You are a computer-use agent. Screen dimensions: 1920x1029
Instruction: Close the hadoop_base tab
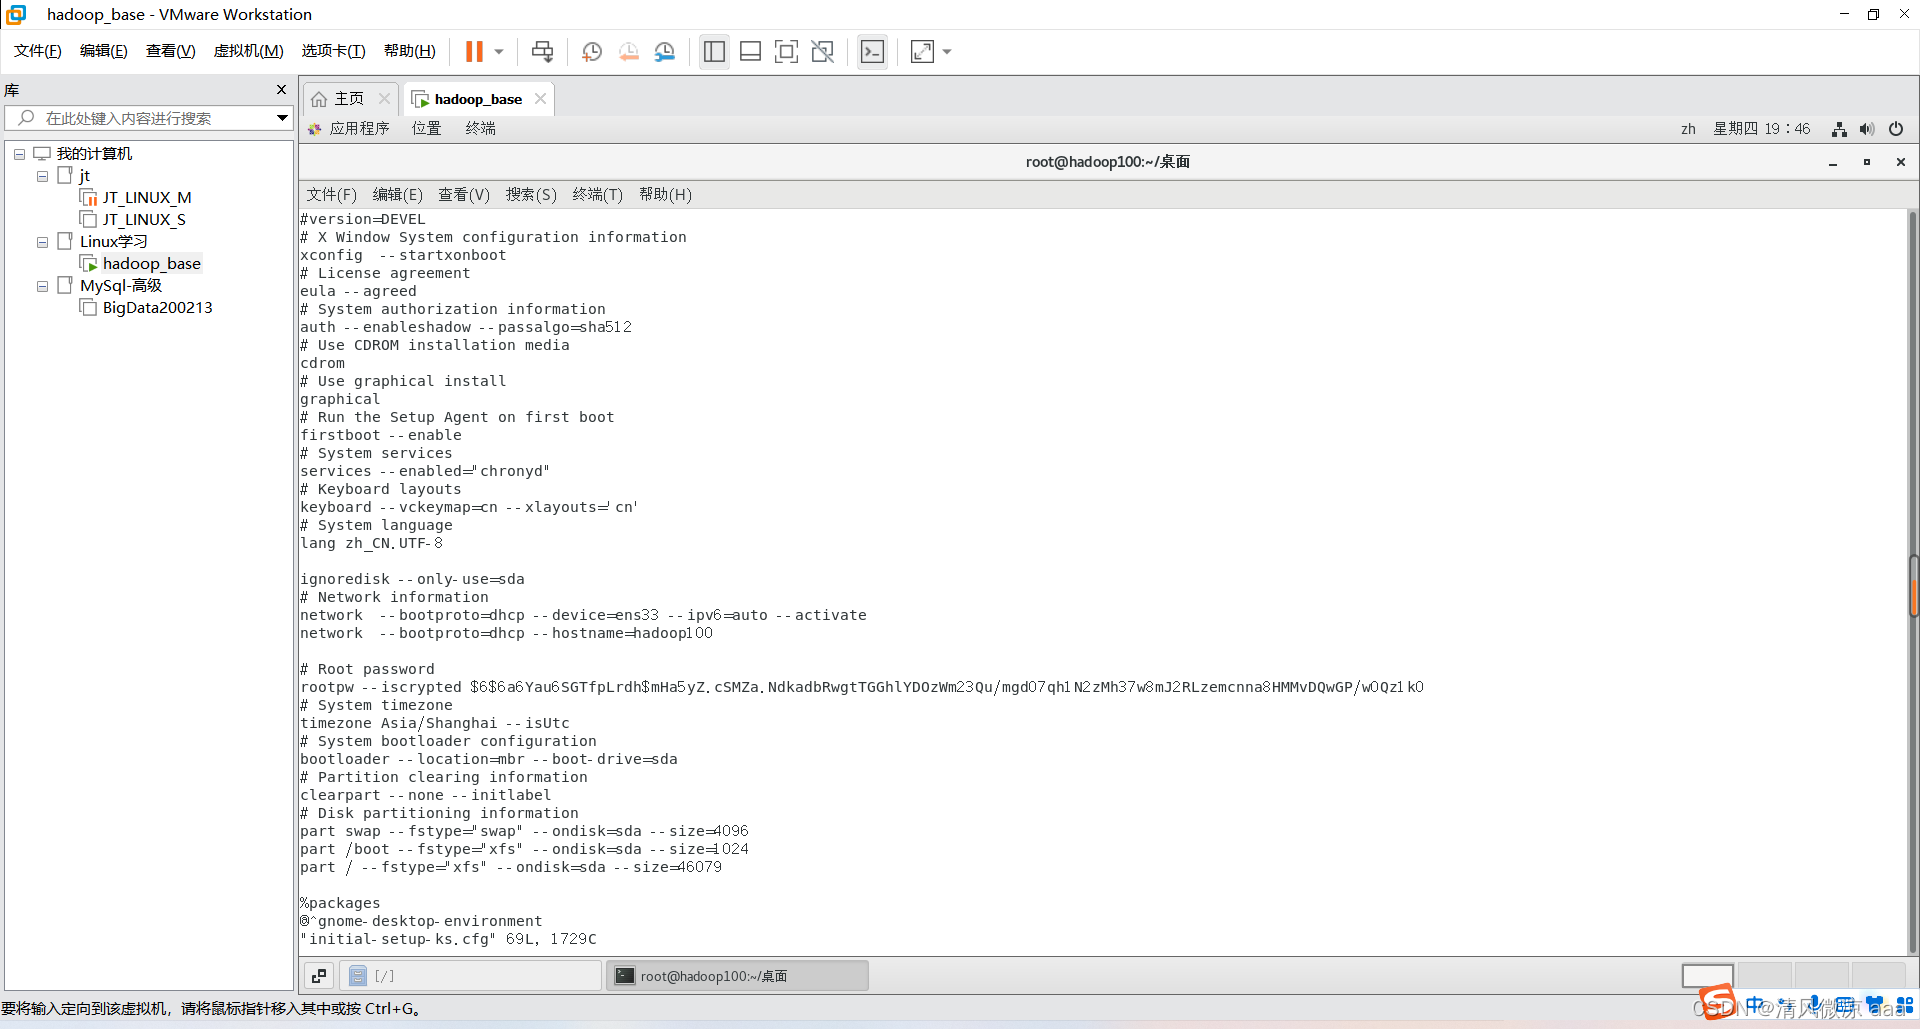[x=540, y=99]
